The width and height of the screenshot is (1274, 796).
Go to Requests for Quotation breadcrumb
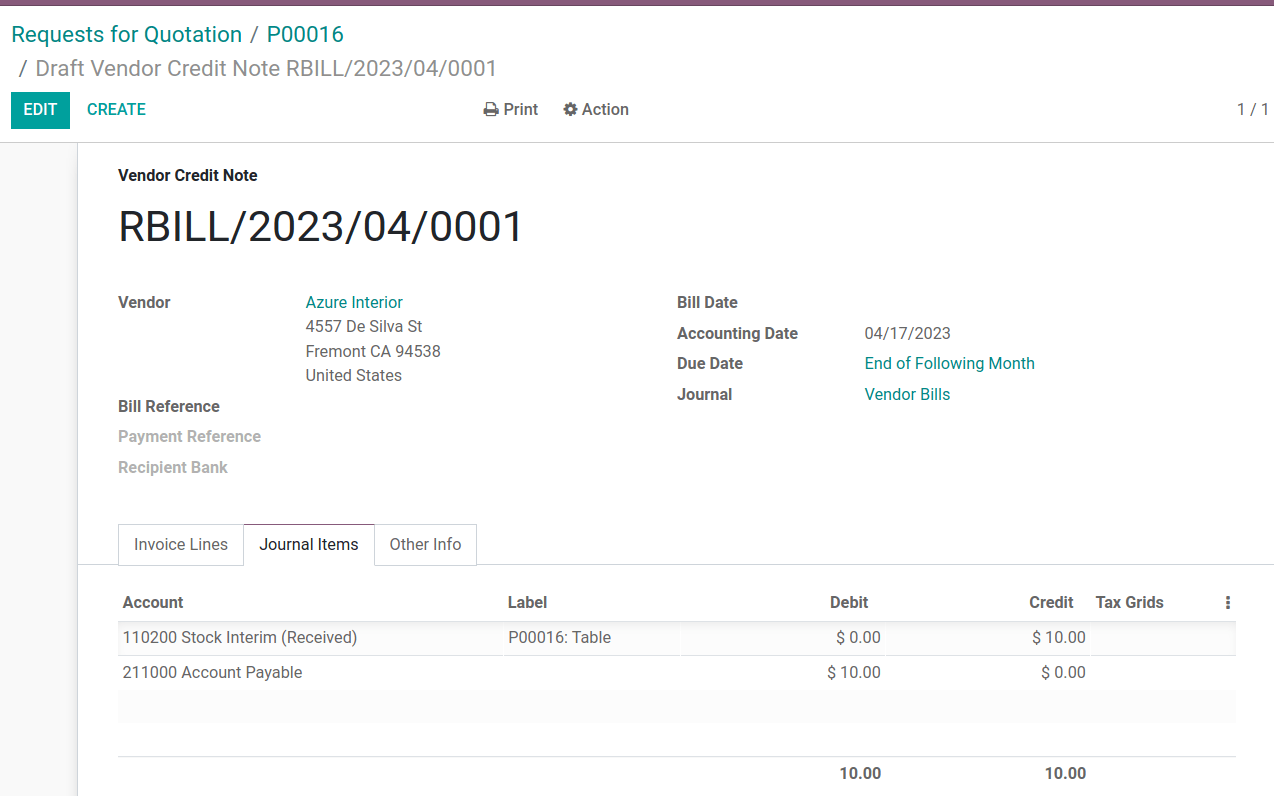tap(126, 35)
